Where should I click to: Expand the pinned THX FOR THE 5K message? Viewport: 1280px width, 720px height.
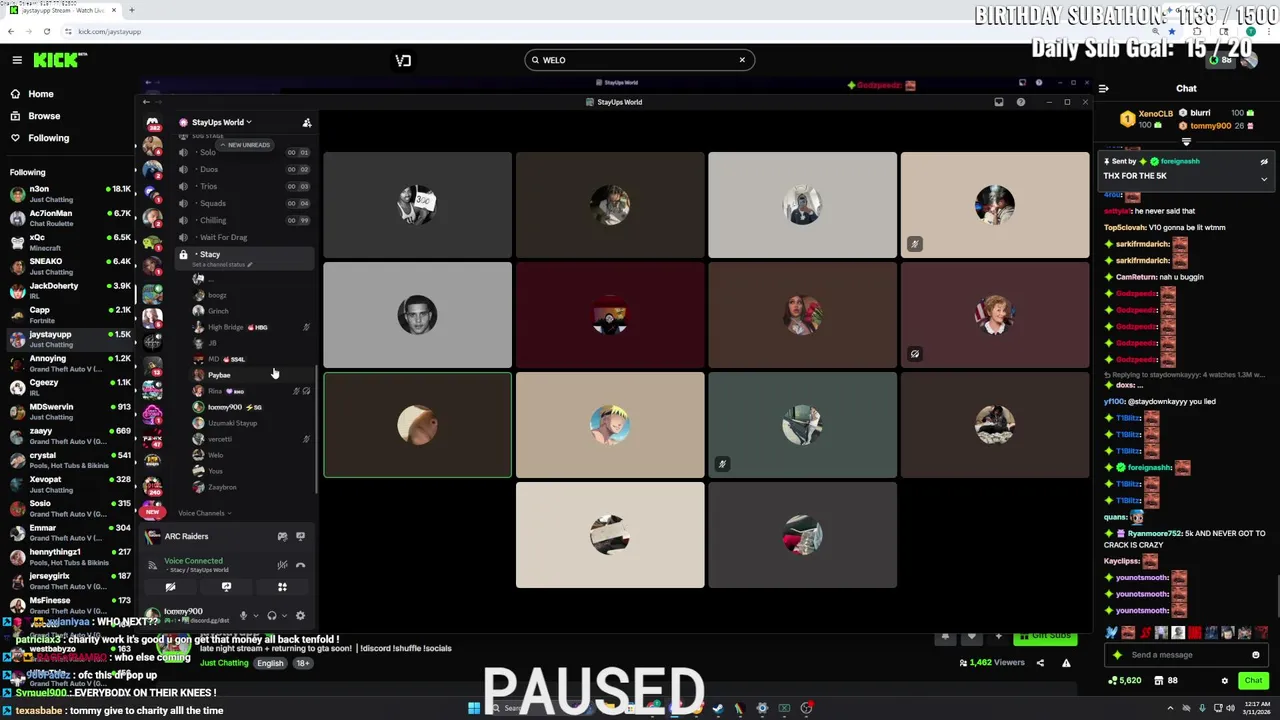[1264, 179]
